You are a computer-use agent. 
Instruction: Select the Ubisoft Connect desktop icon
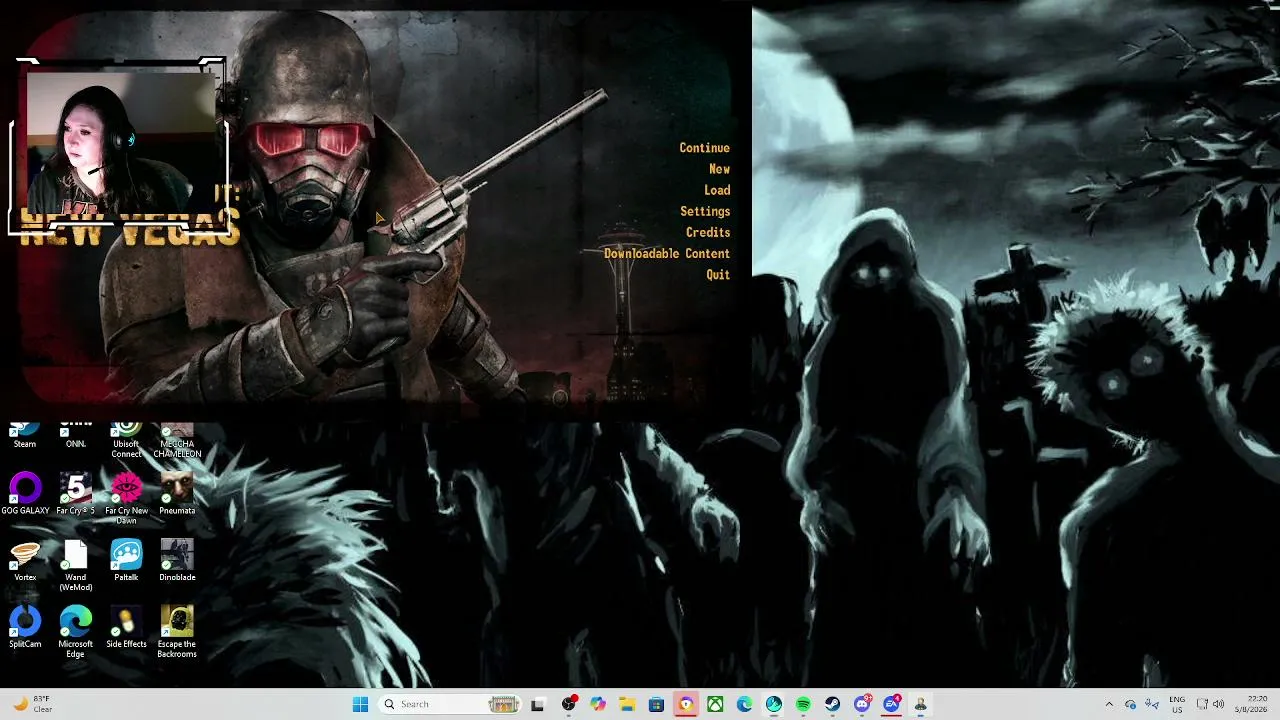[x=126, y=440]
